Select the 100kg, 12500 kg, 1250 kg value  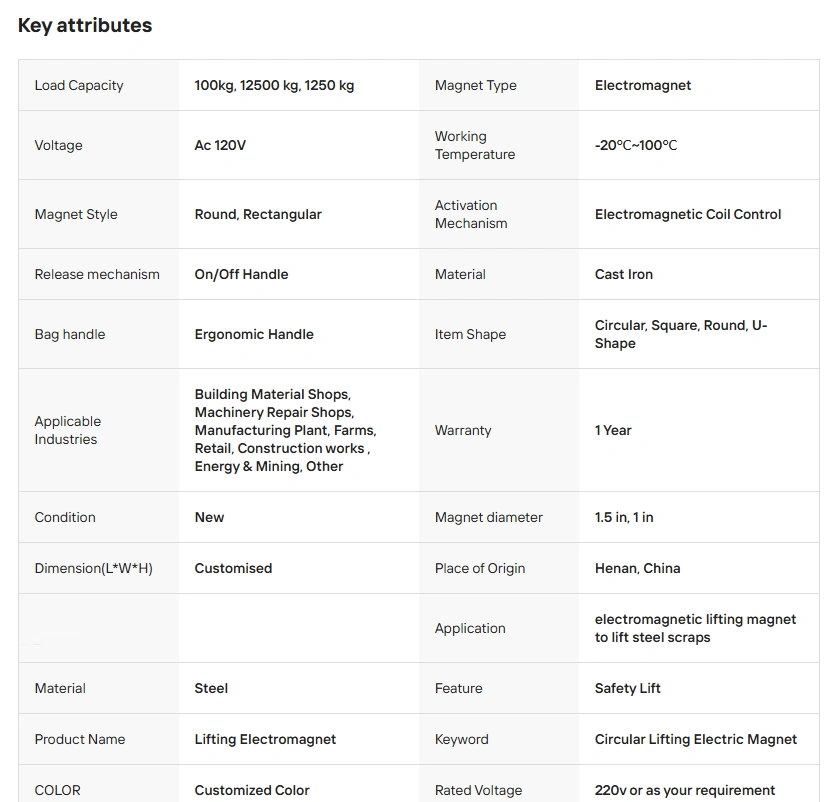pos(274,85)
